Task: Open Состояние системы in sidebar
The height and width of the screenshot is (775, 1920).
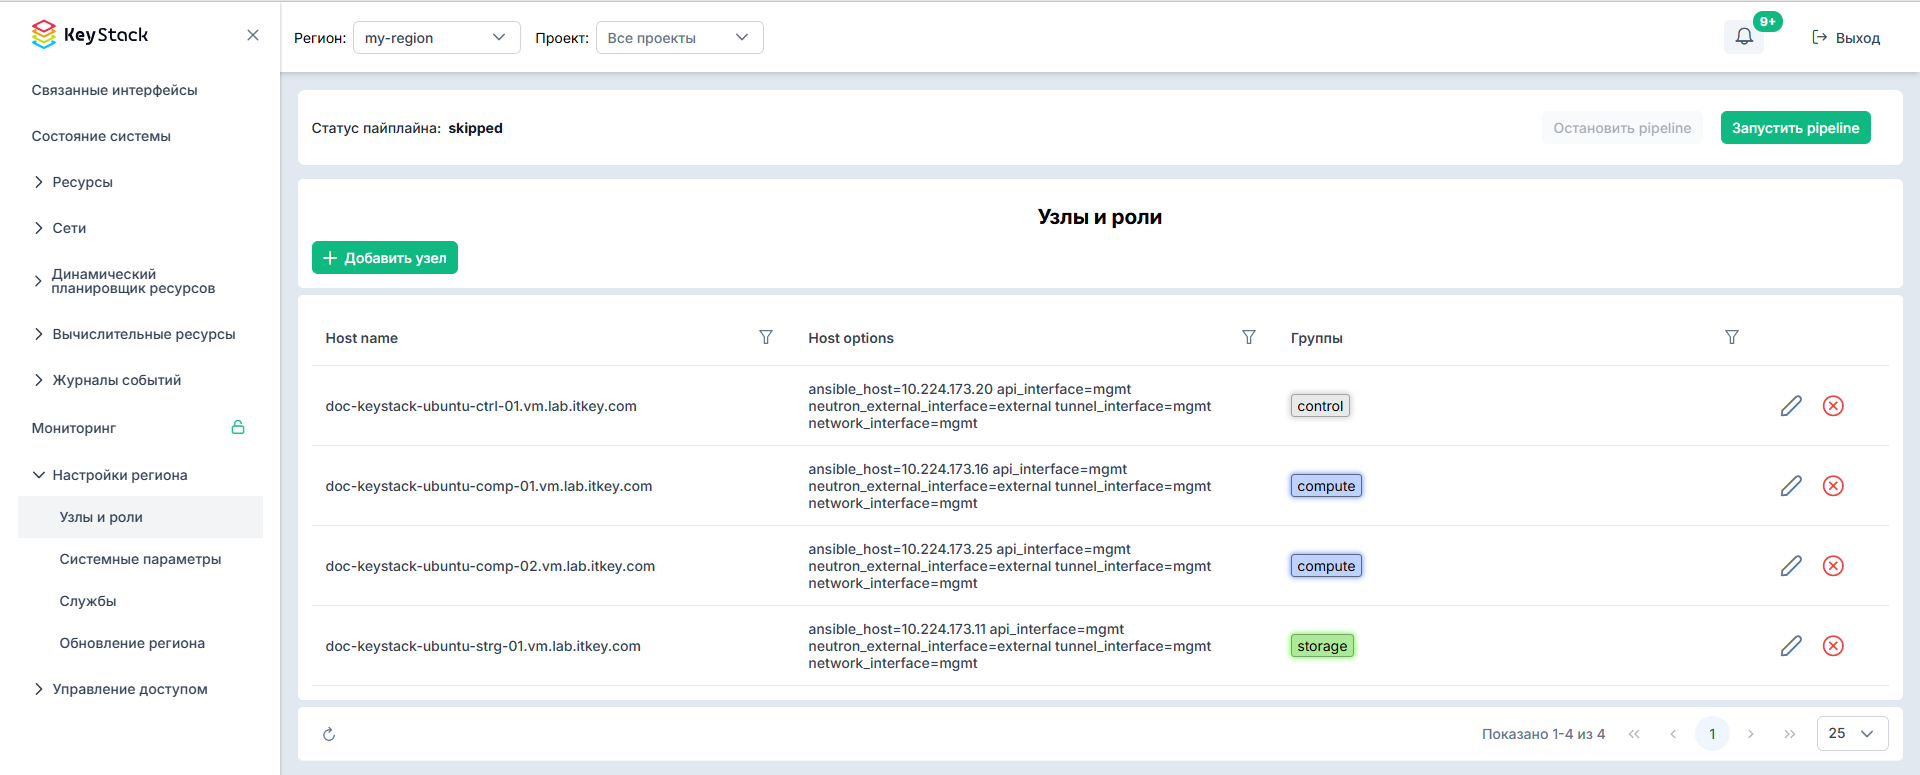Action: tap(101, 136)
